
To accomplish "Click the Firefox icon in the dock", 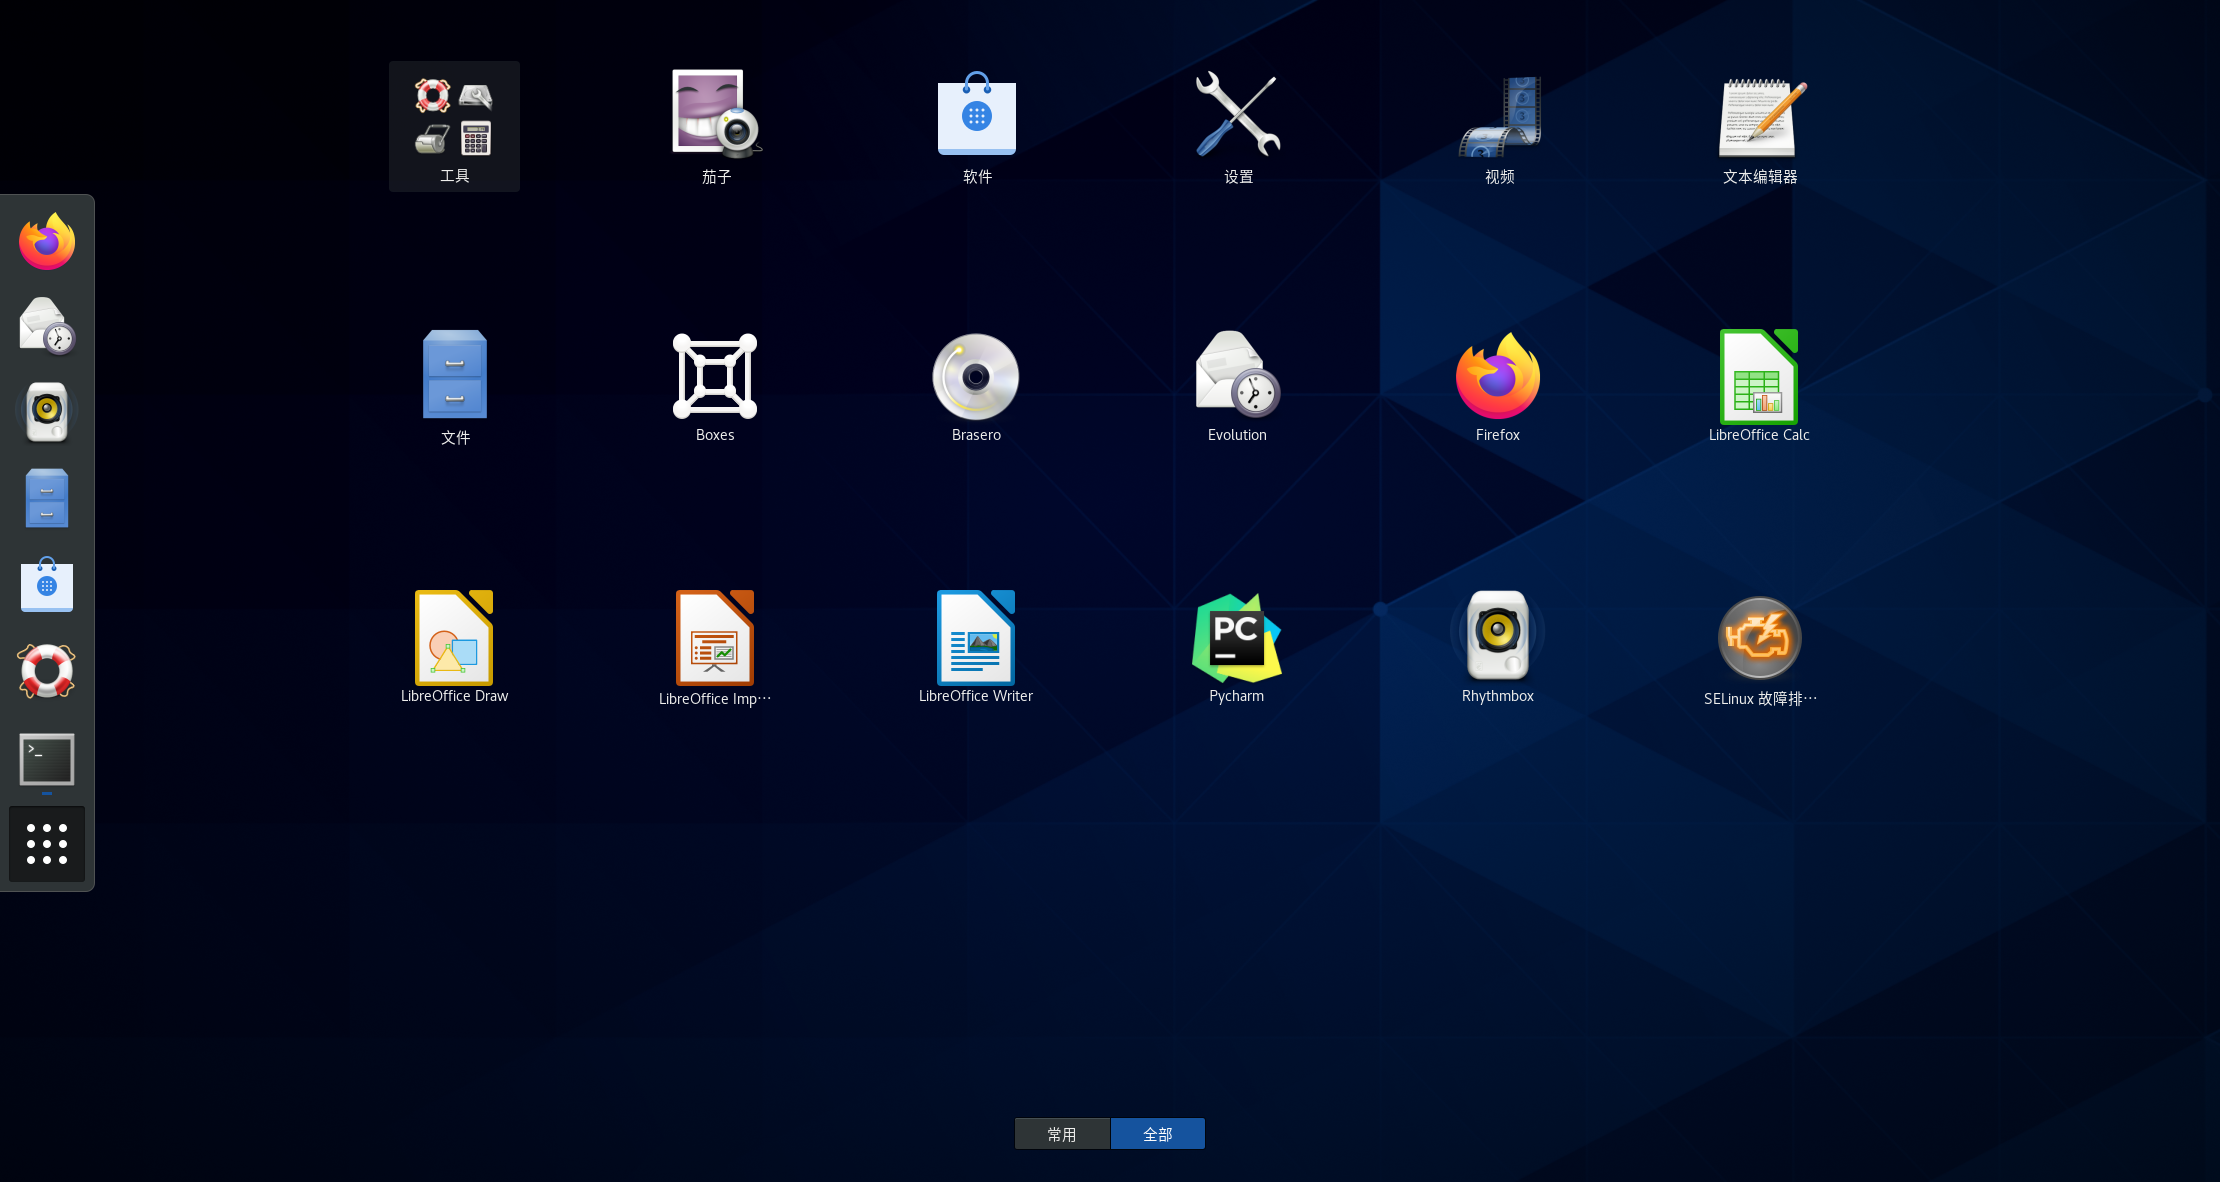I will [47, 241].
